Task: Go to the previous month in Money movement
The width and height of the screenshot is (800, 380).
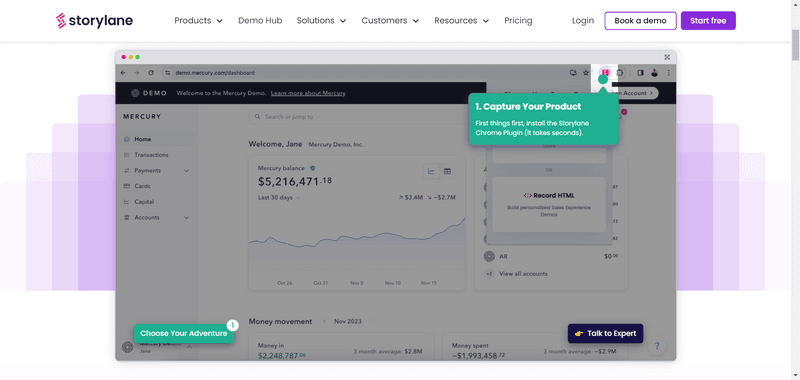Action: (x=324, y=321)
